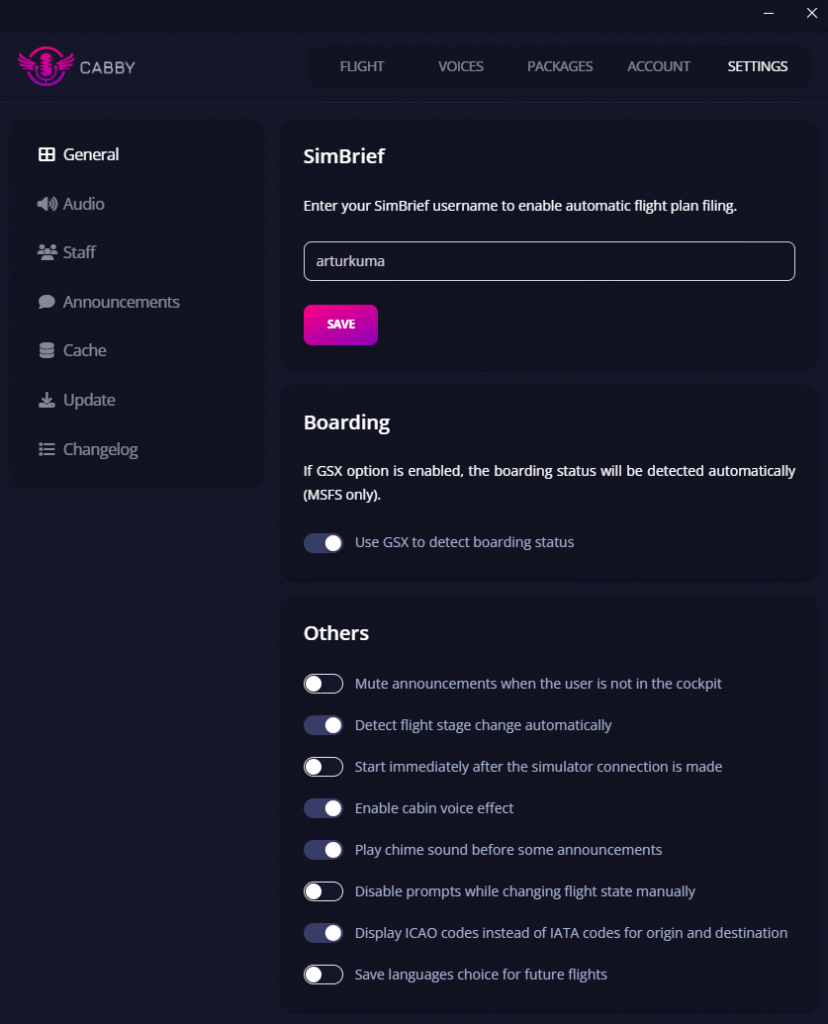828x1024 pixels.
Task: Toggle Enable cabin voice effect switch
Action: pyautogui.click(x=323, y=808)
